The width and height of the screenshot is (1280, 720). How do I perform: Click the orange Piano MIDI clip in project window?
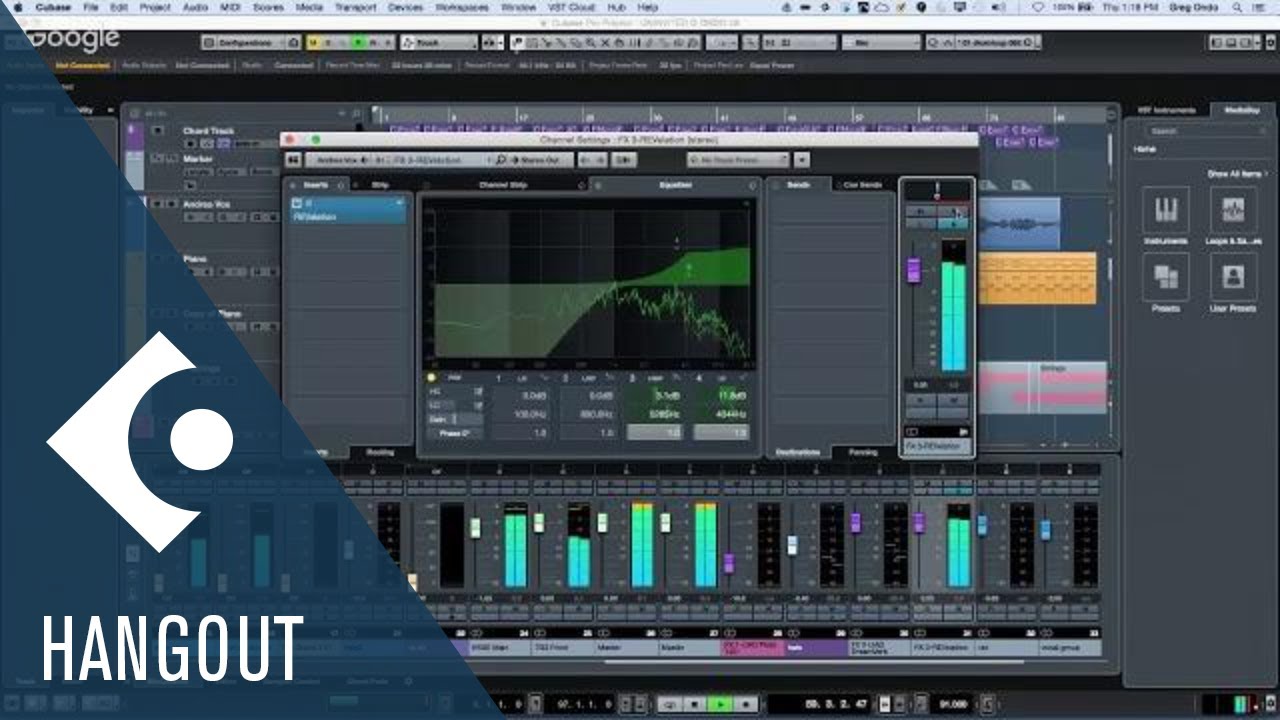coord(1036,279)
